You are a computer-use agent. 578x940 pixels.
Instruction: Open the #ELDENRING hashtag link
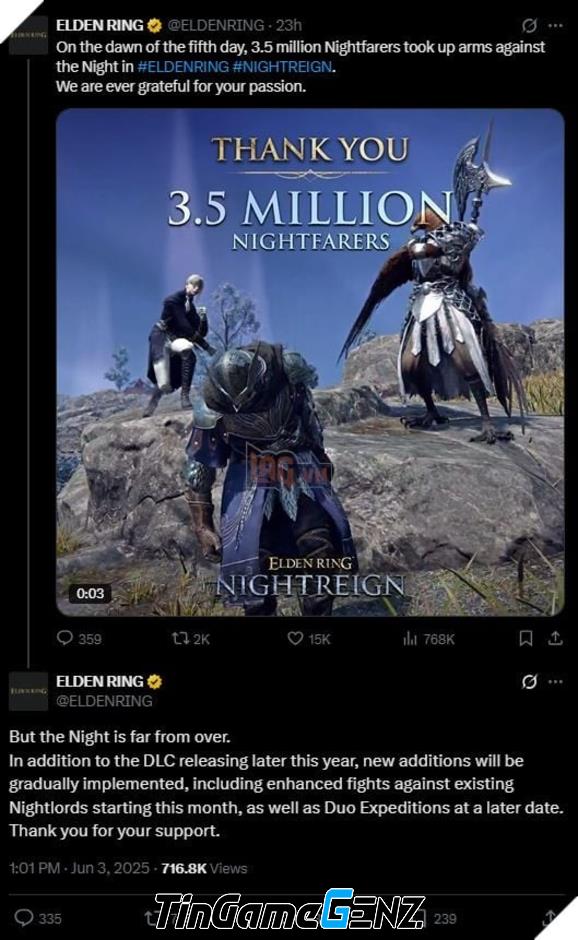pos(183,67)
